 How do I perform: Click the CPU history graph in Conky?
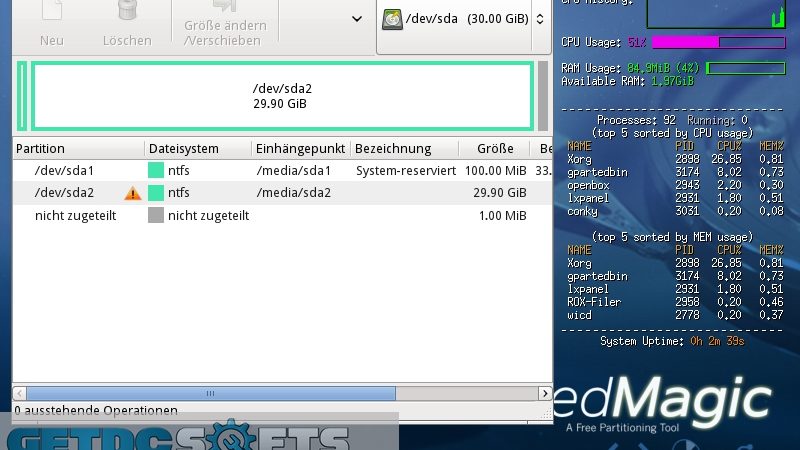pyautogui.click(x=716, y=14)
